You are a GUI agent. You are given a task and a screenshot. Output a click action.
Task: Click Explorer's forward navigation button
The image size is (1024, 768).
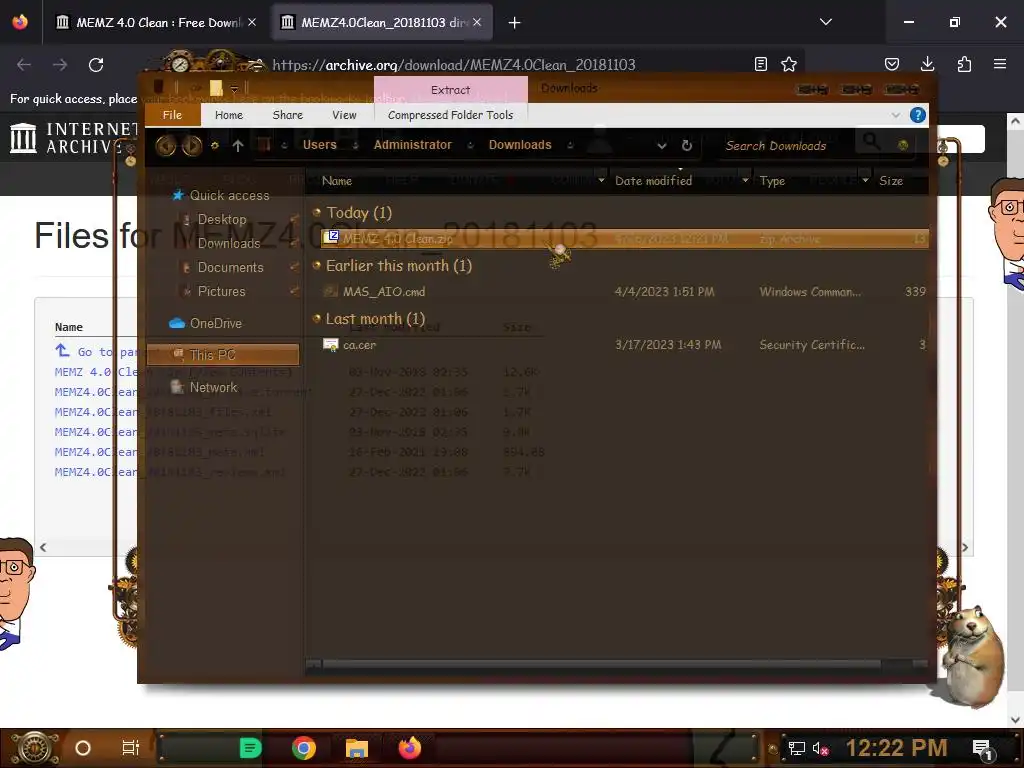pos(191,145)
